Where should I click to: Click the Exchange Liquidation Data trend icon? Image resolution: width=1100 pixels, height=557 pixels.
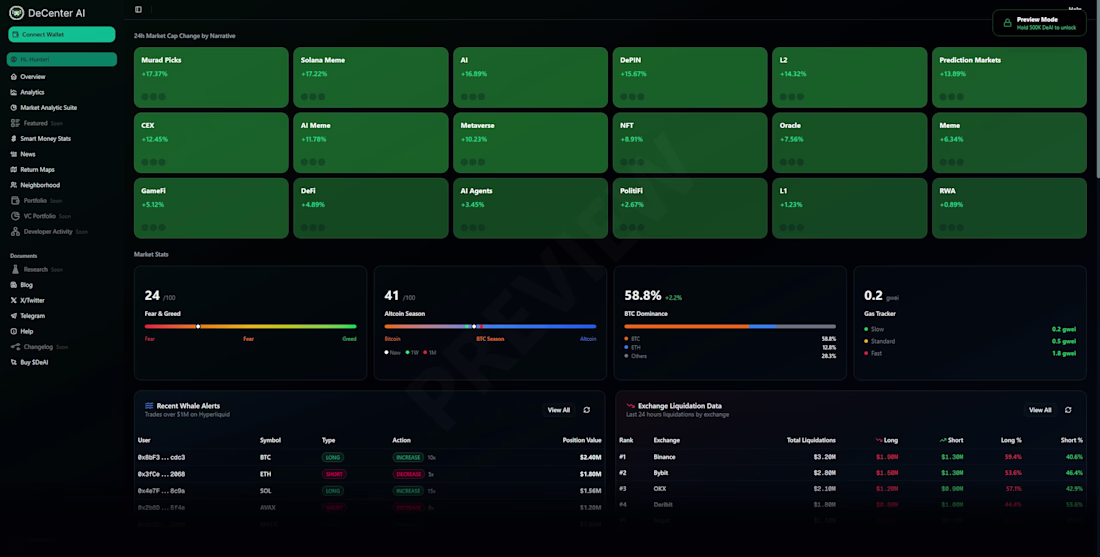[x=630, y=405]
